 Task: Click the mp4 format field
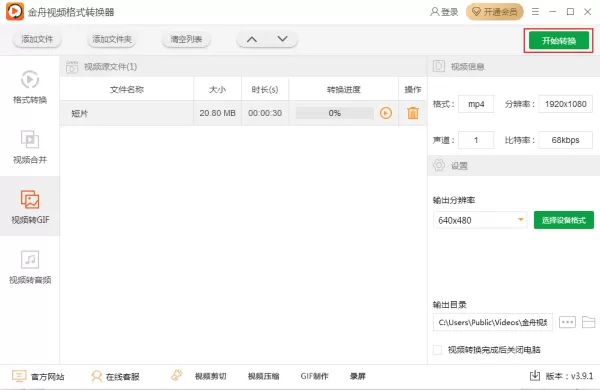click(x=476, y=104)
